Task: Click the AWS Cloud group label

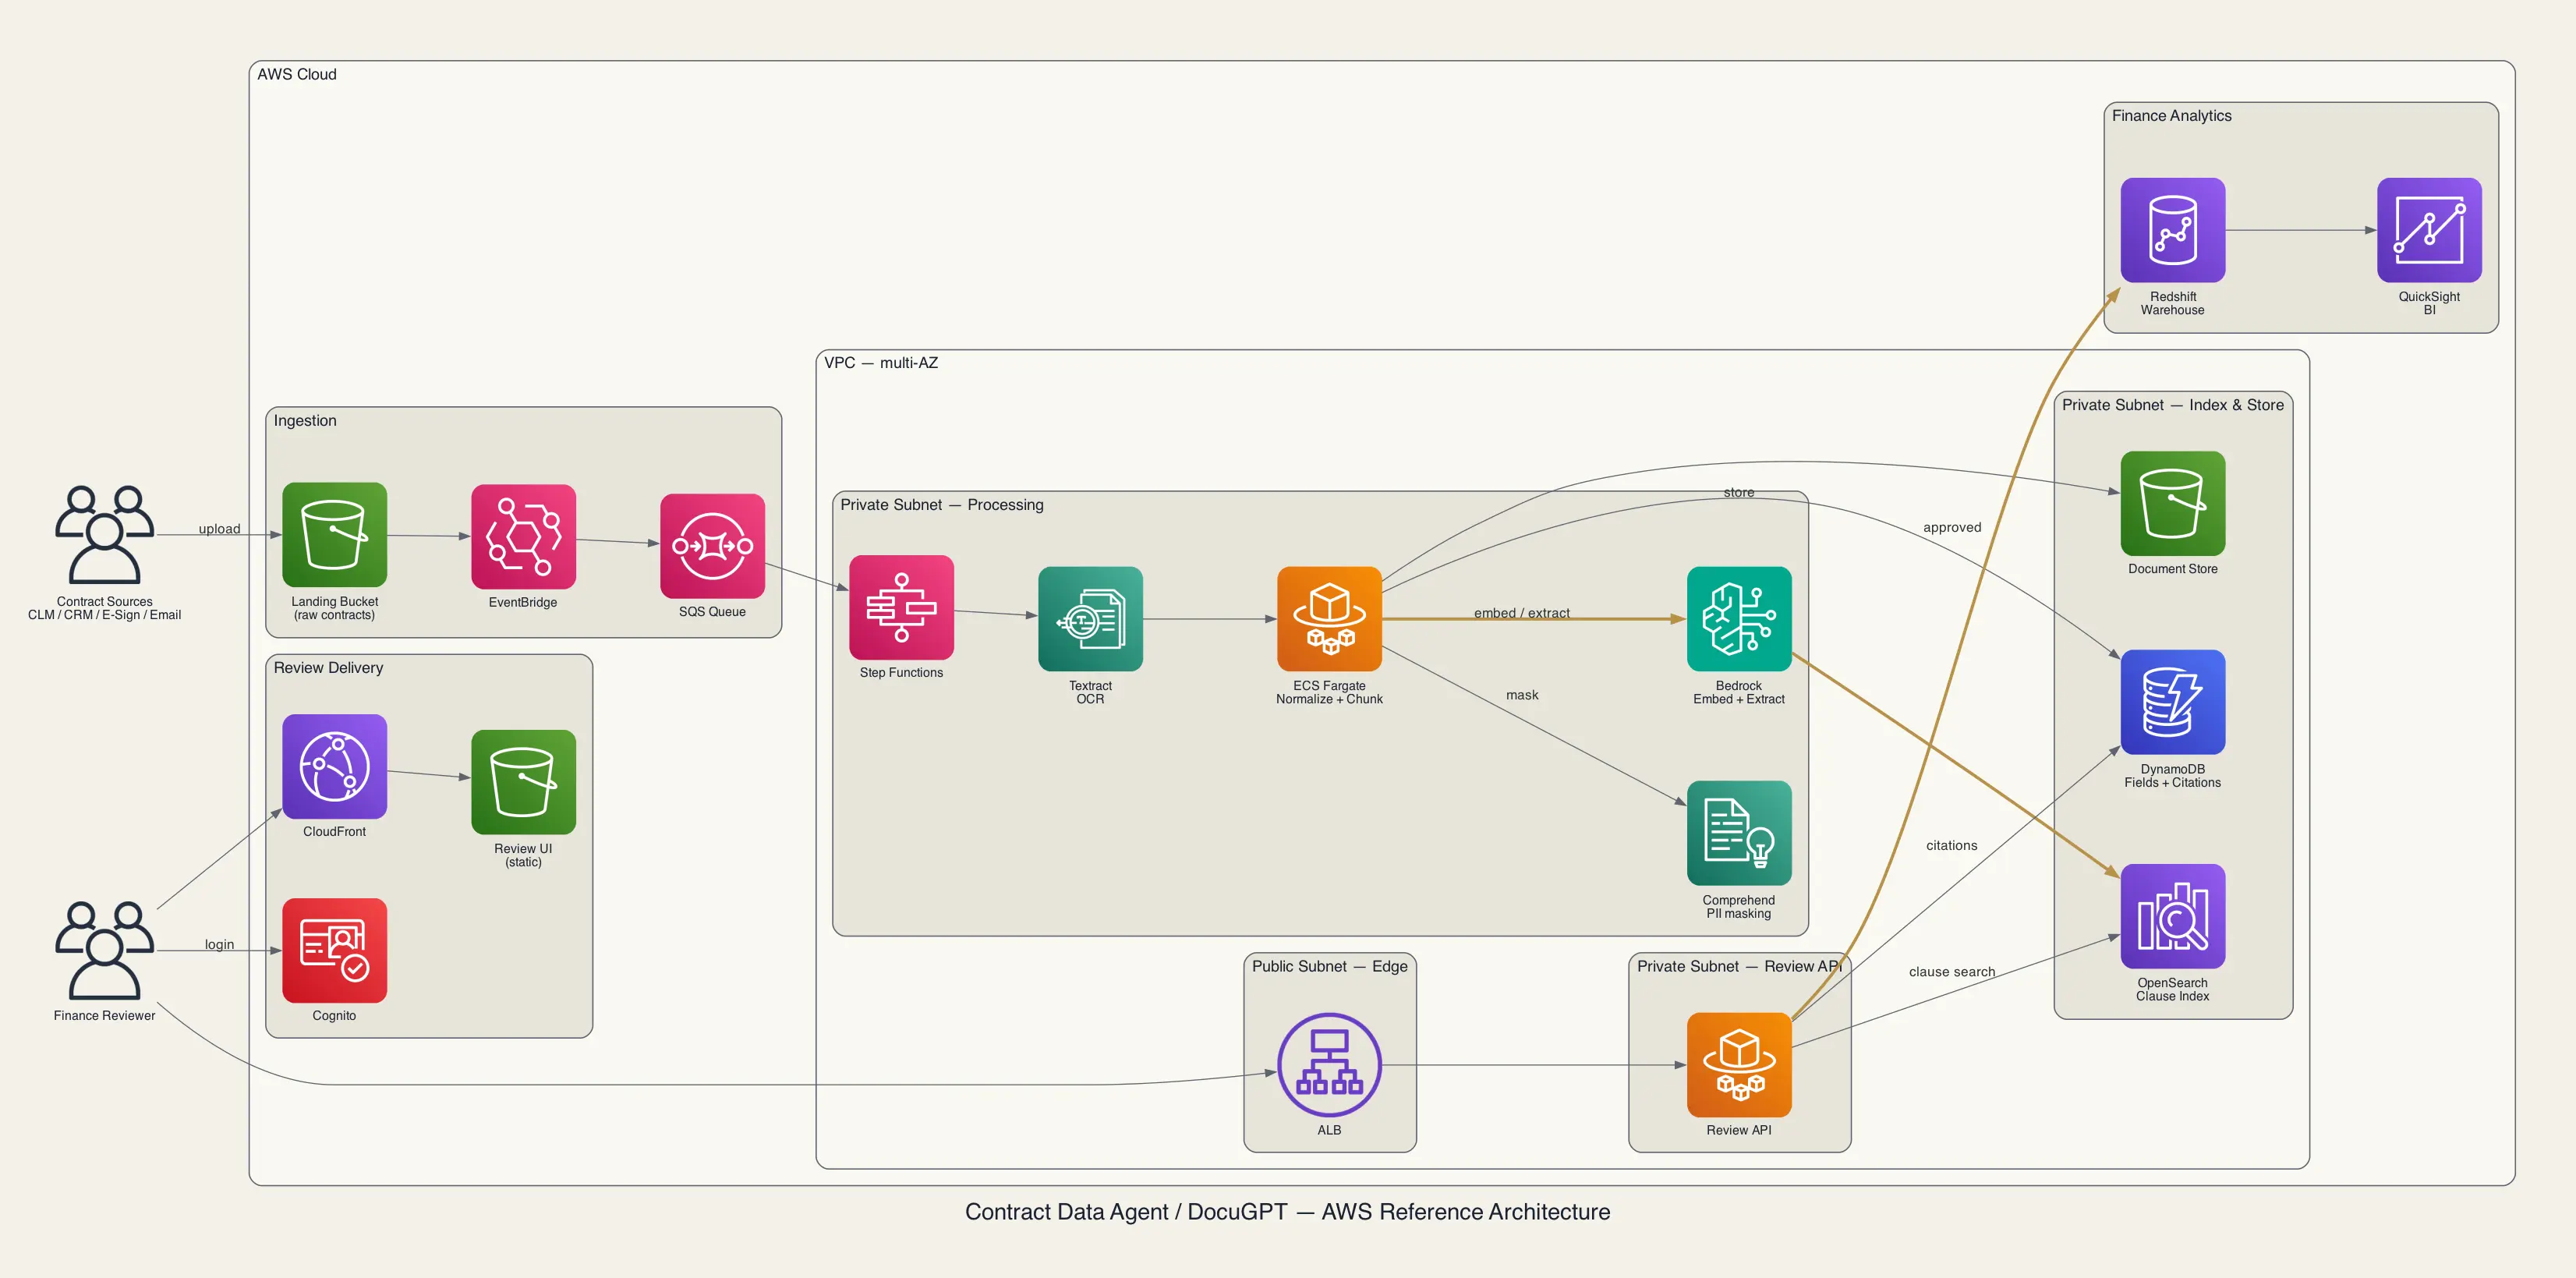Action: pos(297,74)
